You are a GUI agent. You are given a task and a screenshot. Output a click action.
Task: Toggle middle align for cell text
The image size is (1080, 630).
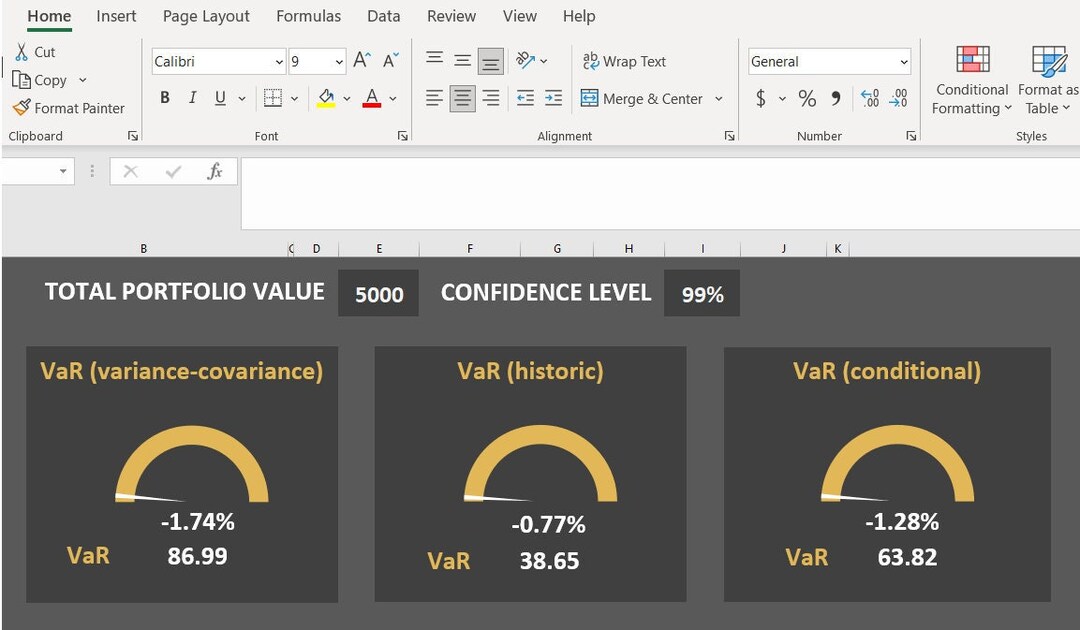coord(462,58)
